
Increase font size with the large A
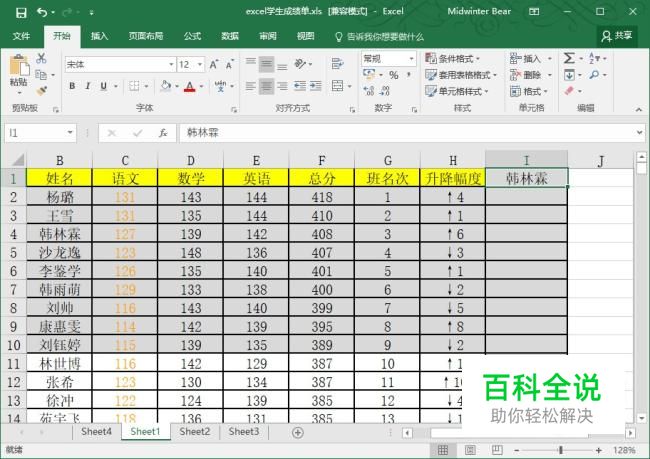point(213,65)
